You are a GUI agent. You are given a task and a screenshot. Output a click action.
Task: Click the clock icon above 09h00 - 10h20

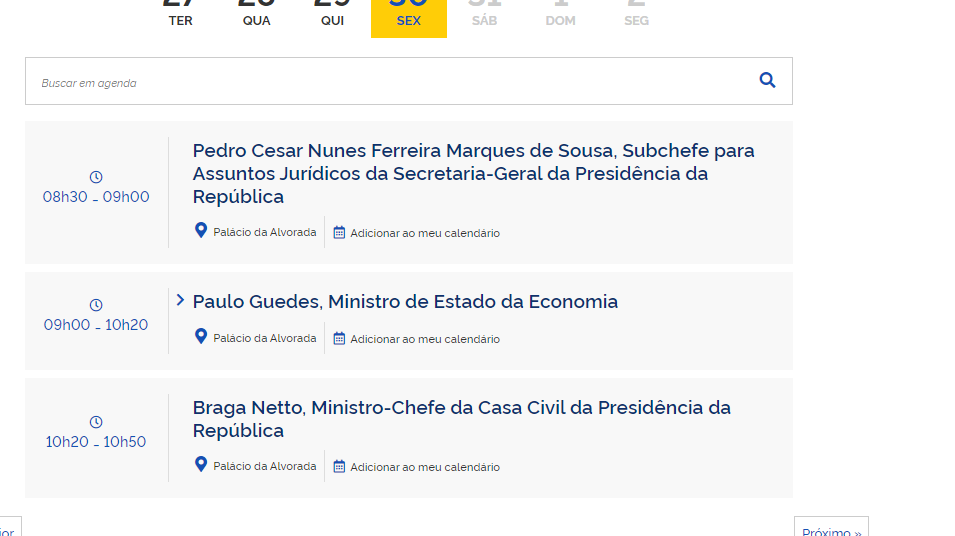pos(96,305)
